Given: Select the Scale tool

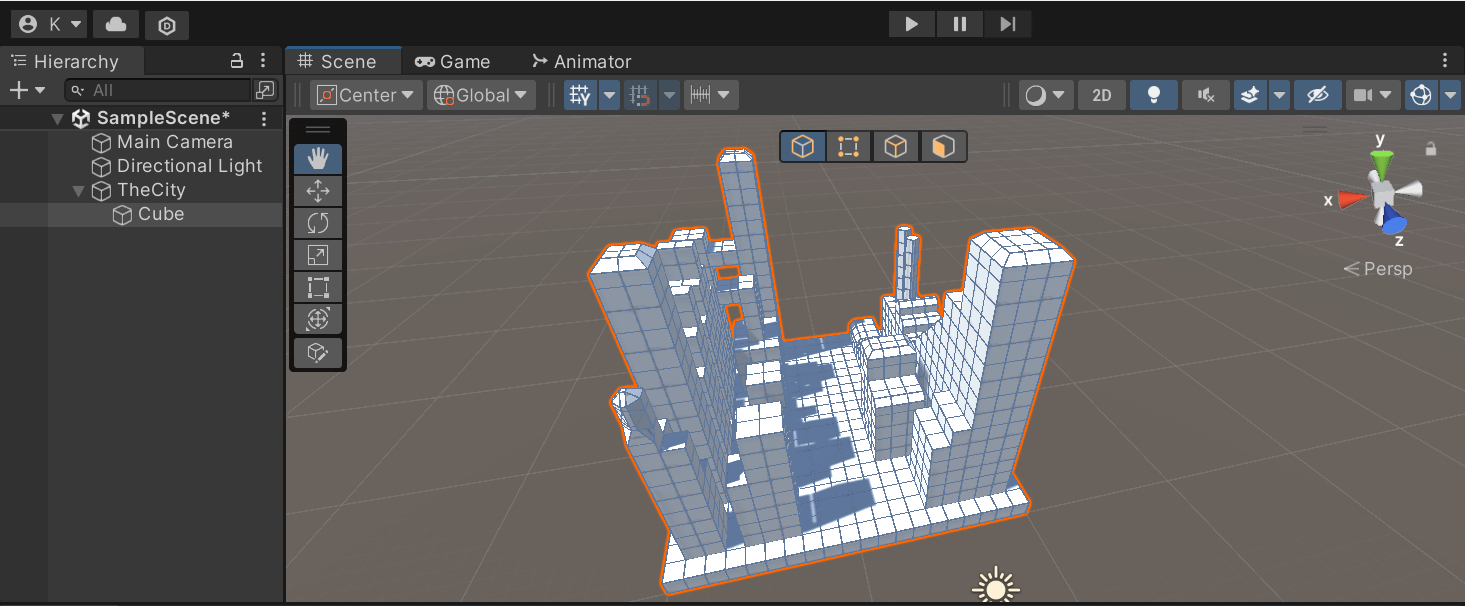Looking at the screenshot, I should [x=317, y=254].
